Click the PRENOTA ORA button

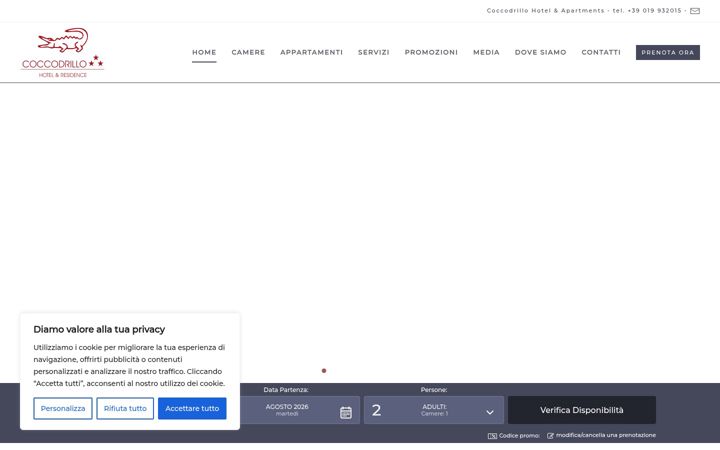(668, 52)
